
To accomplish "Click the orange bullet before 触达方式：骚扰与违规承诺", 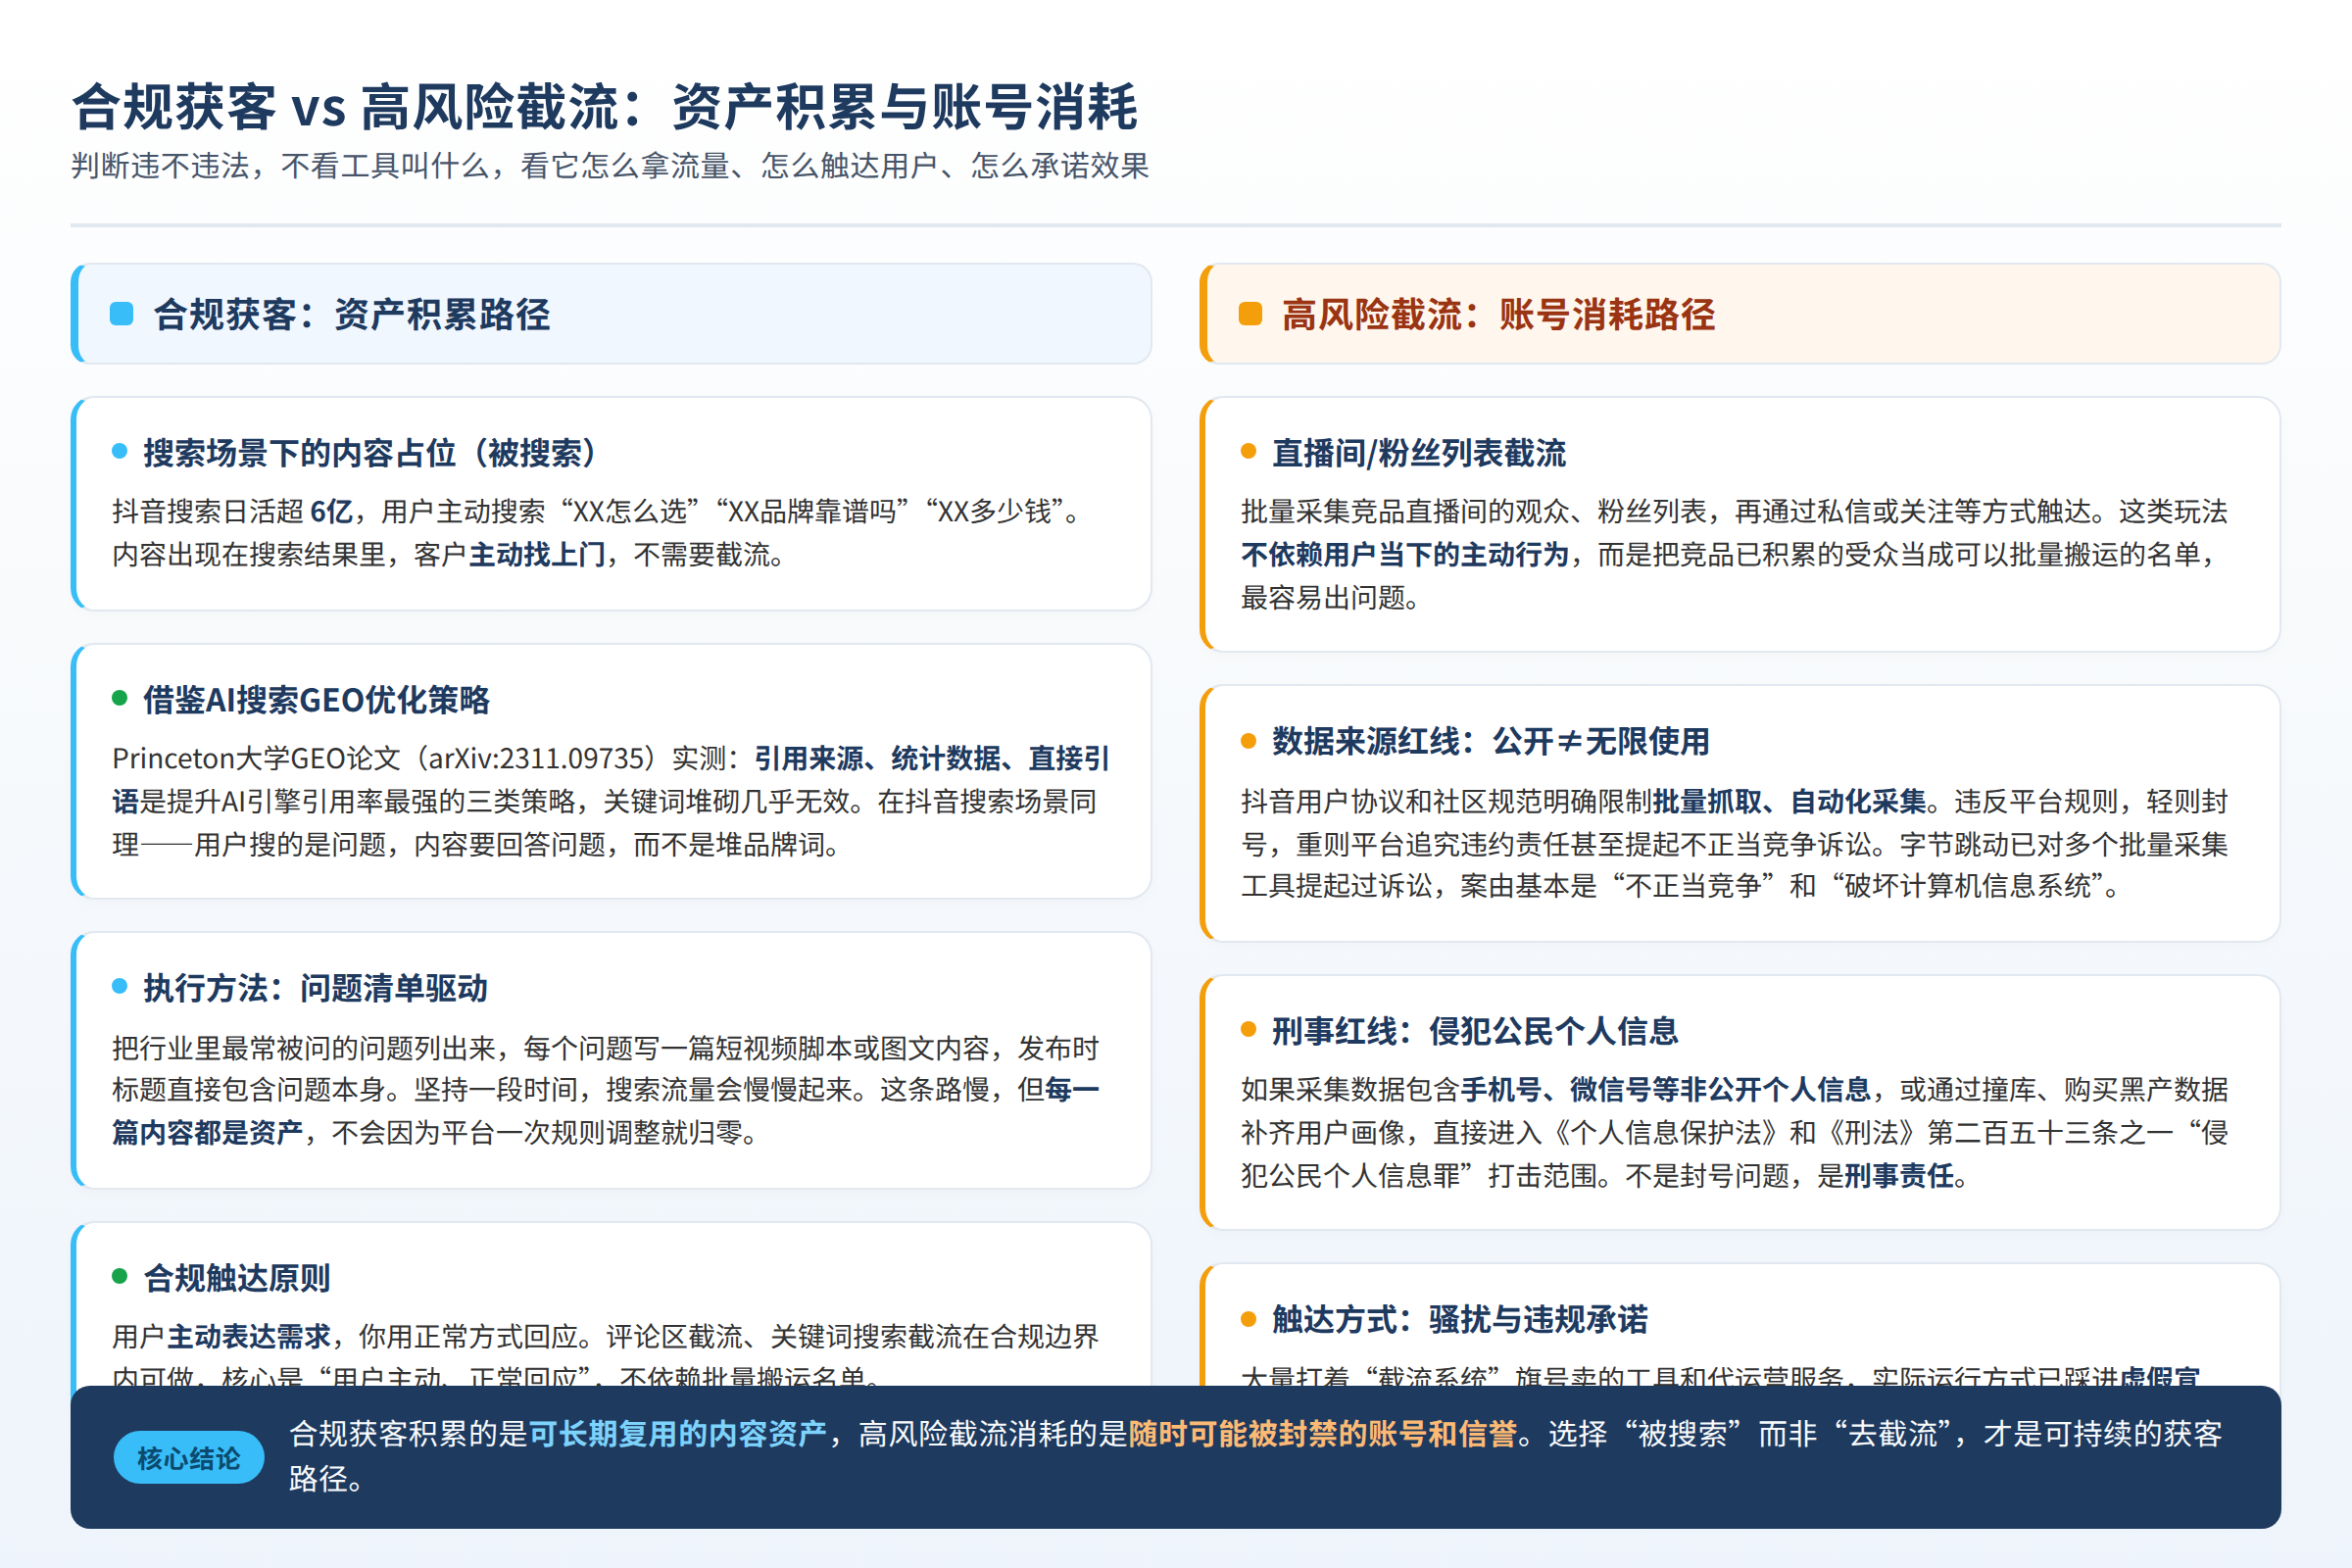I will tap(1248, 1319).
